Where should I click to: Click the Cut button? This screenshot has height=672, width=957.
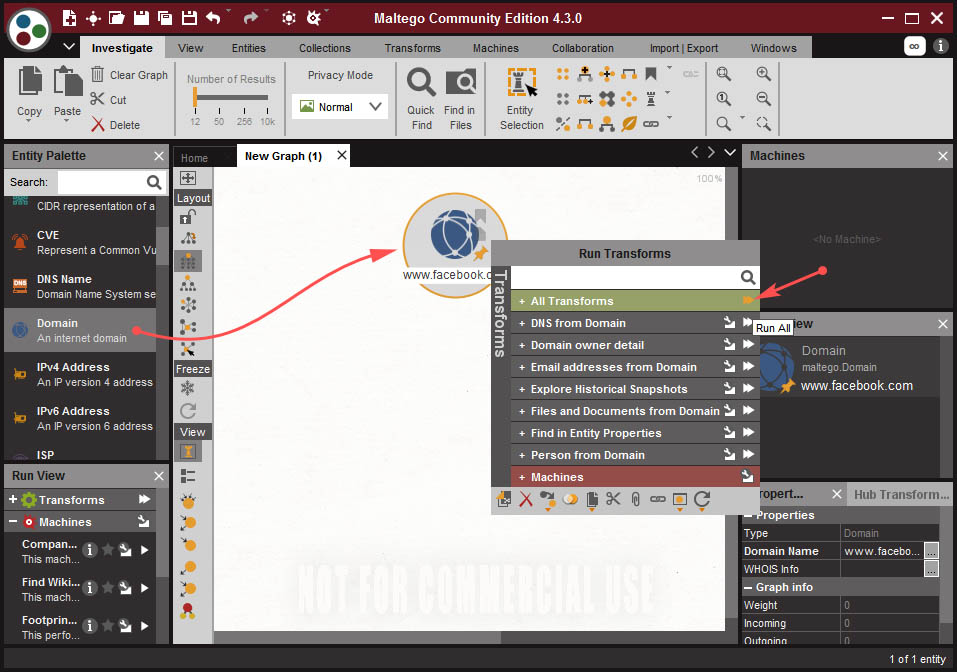(x=109, y=99)
